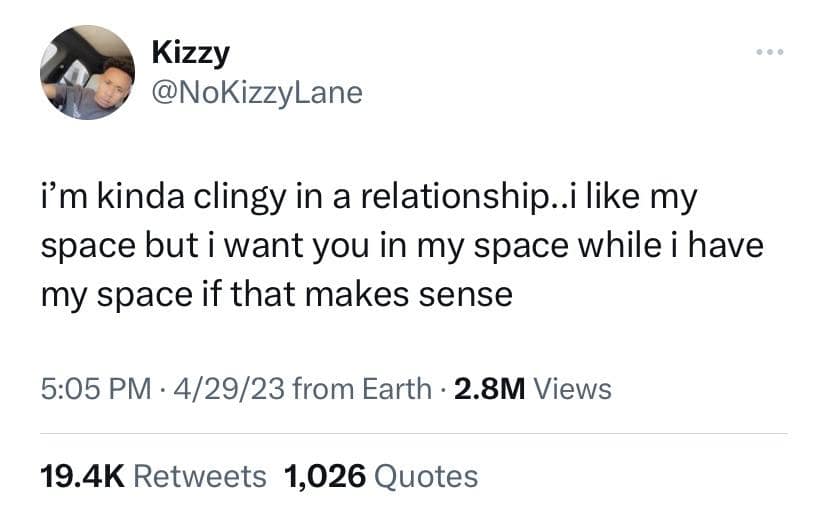Click the word "Views"
The width and height of the screenshot is (828, 514).
click(x=573, y=388)
